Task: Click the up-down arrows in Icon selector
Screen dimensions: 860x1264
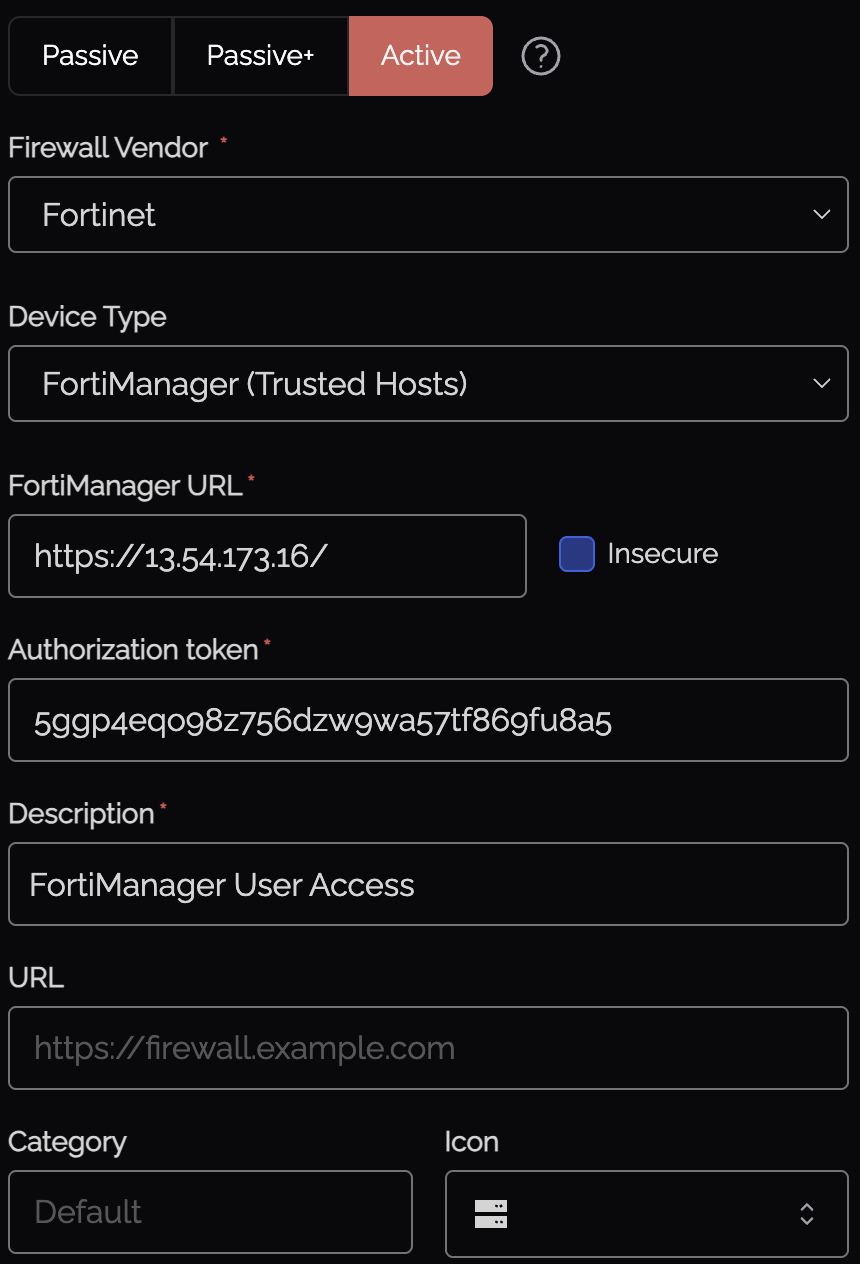Action: coord(807,1214)
